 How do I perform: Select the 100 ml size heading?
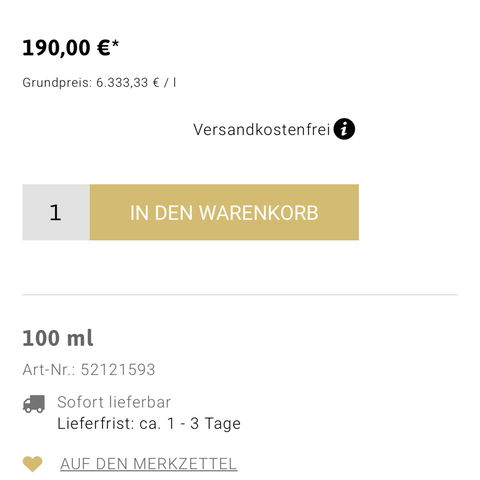coord(58,338)
